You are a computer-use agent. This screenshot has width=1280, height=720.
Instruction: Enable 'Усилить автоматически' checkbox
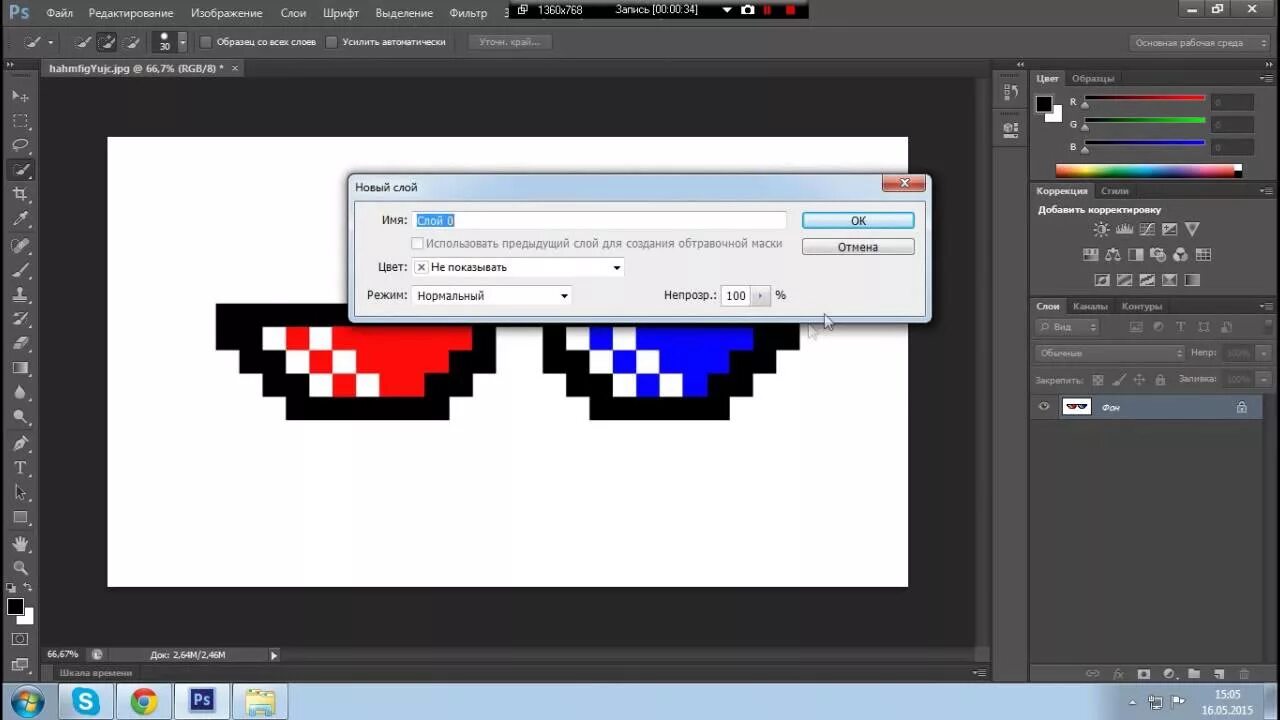(331, 43)
